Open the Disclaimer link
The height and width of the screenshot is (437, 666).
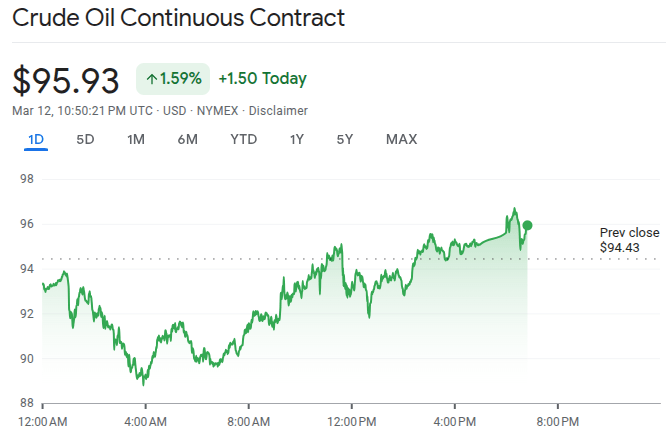[281, 111]
